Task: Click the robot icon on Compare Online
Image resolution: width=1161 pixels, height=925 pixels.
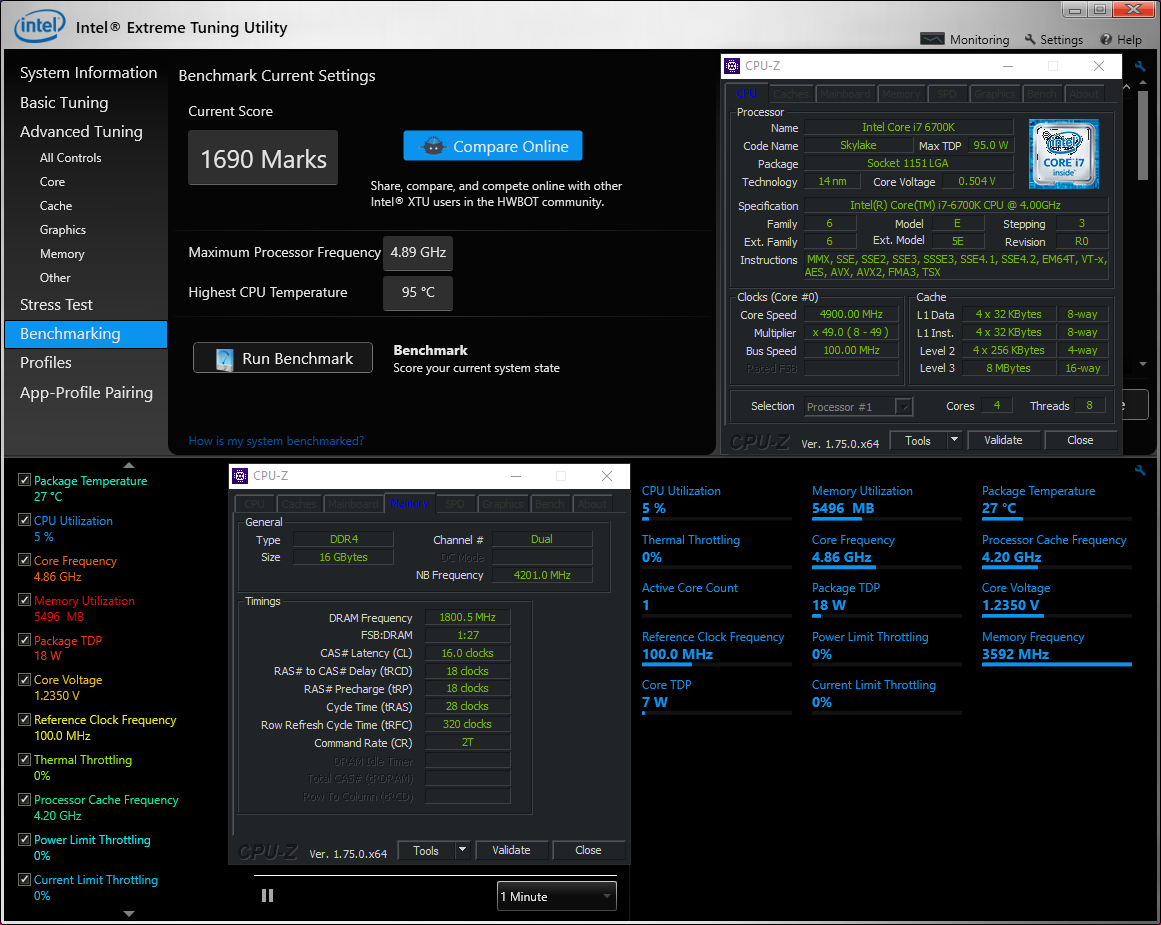Action: (x=433, y=146)
